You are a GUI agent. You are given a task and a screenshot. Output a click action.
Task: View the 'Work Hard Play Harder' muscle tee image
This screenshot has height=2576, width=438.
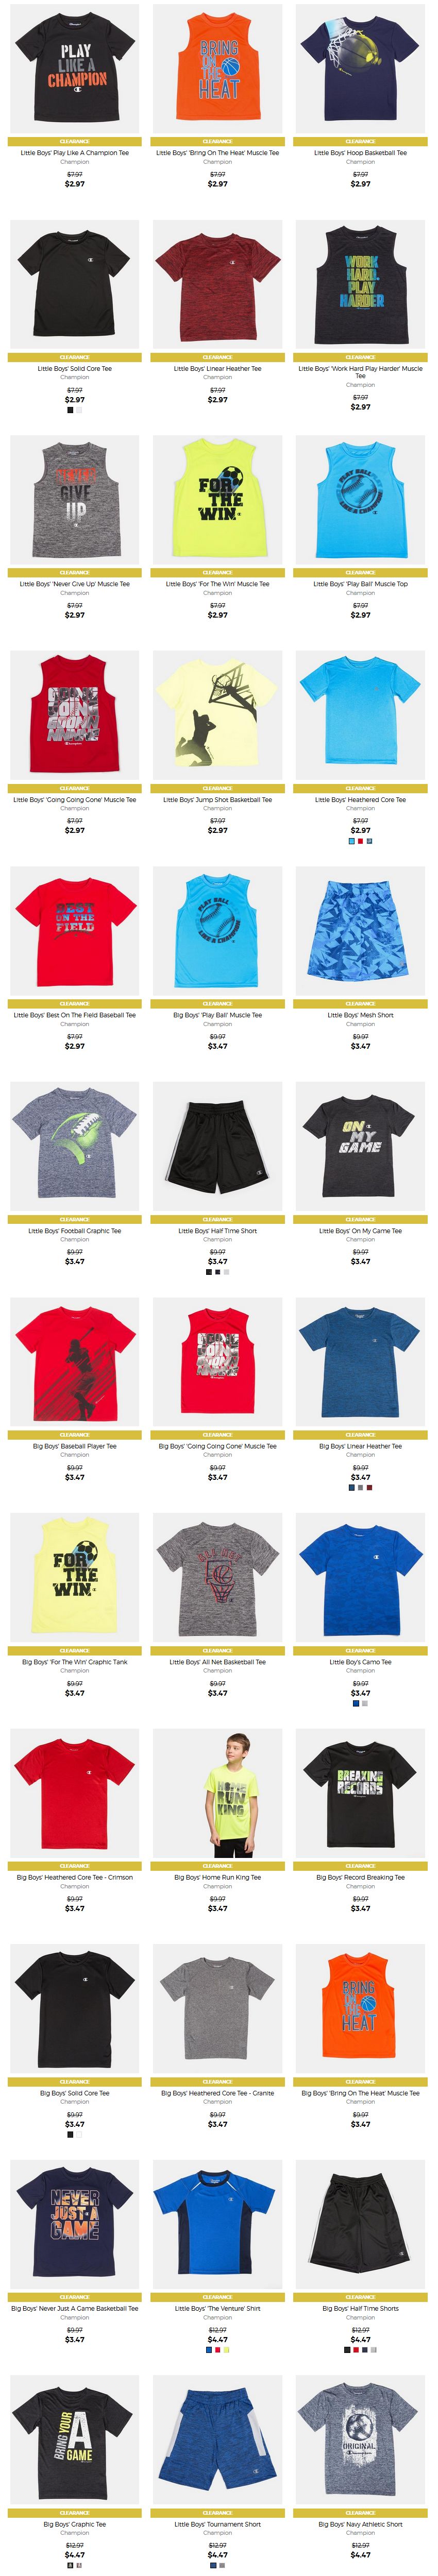360,285
